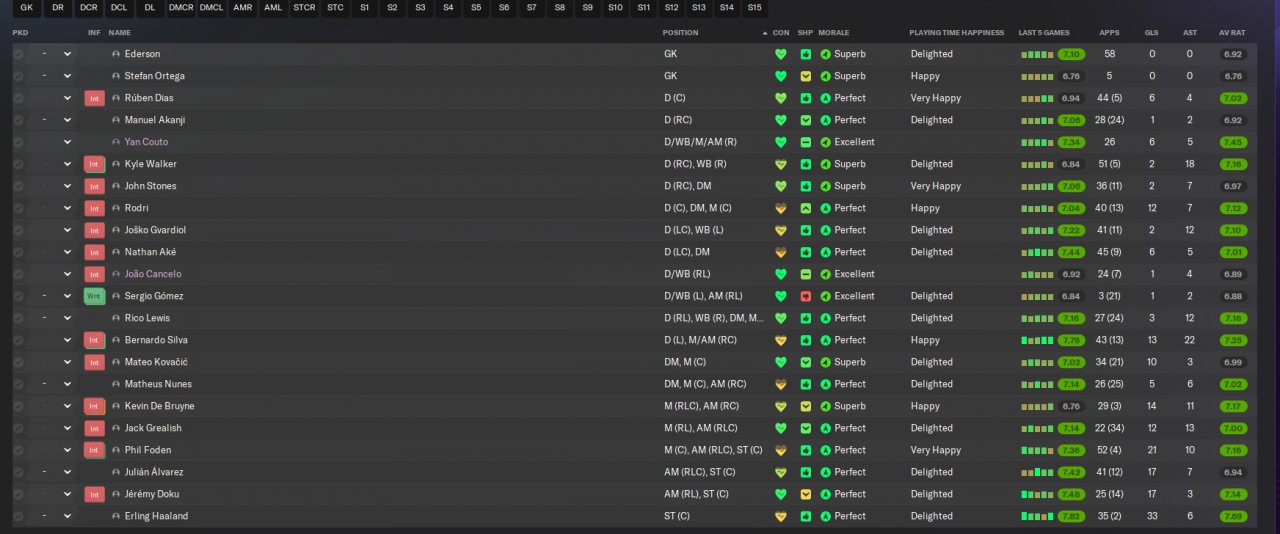The image size is (1280, 534).
Task: Open Yan Couto's player profile
Action: [146, 142]
